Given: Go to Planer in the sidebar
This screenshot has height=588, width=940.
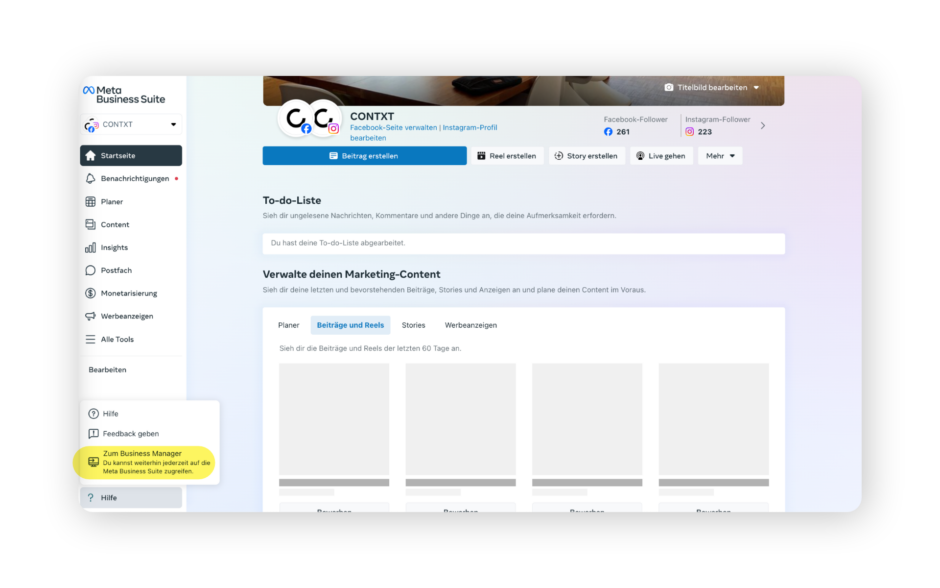Looking at the screenshot, I should (112, 201).
